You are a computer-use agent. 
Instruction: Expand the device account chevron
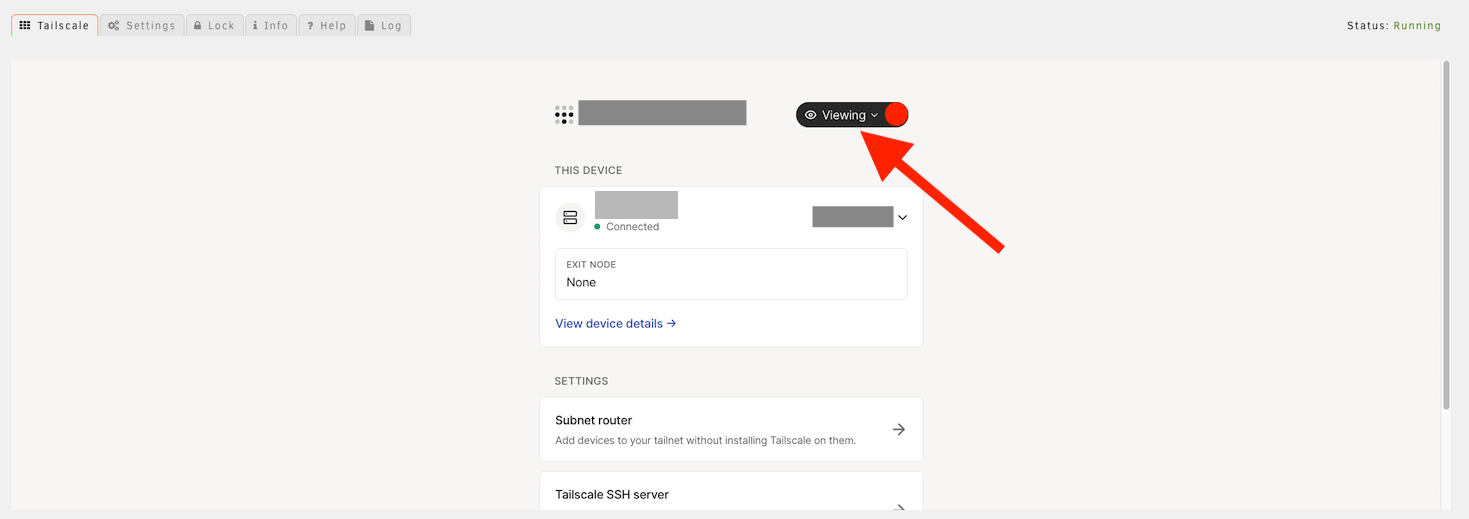tap(902, 217)
